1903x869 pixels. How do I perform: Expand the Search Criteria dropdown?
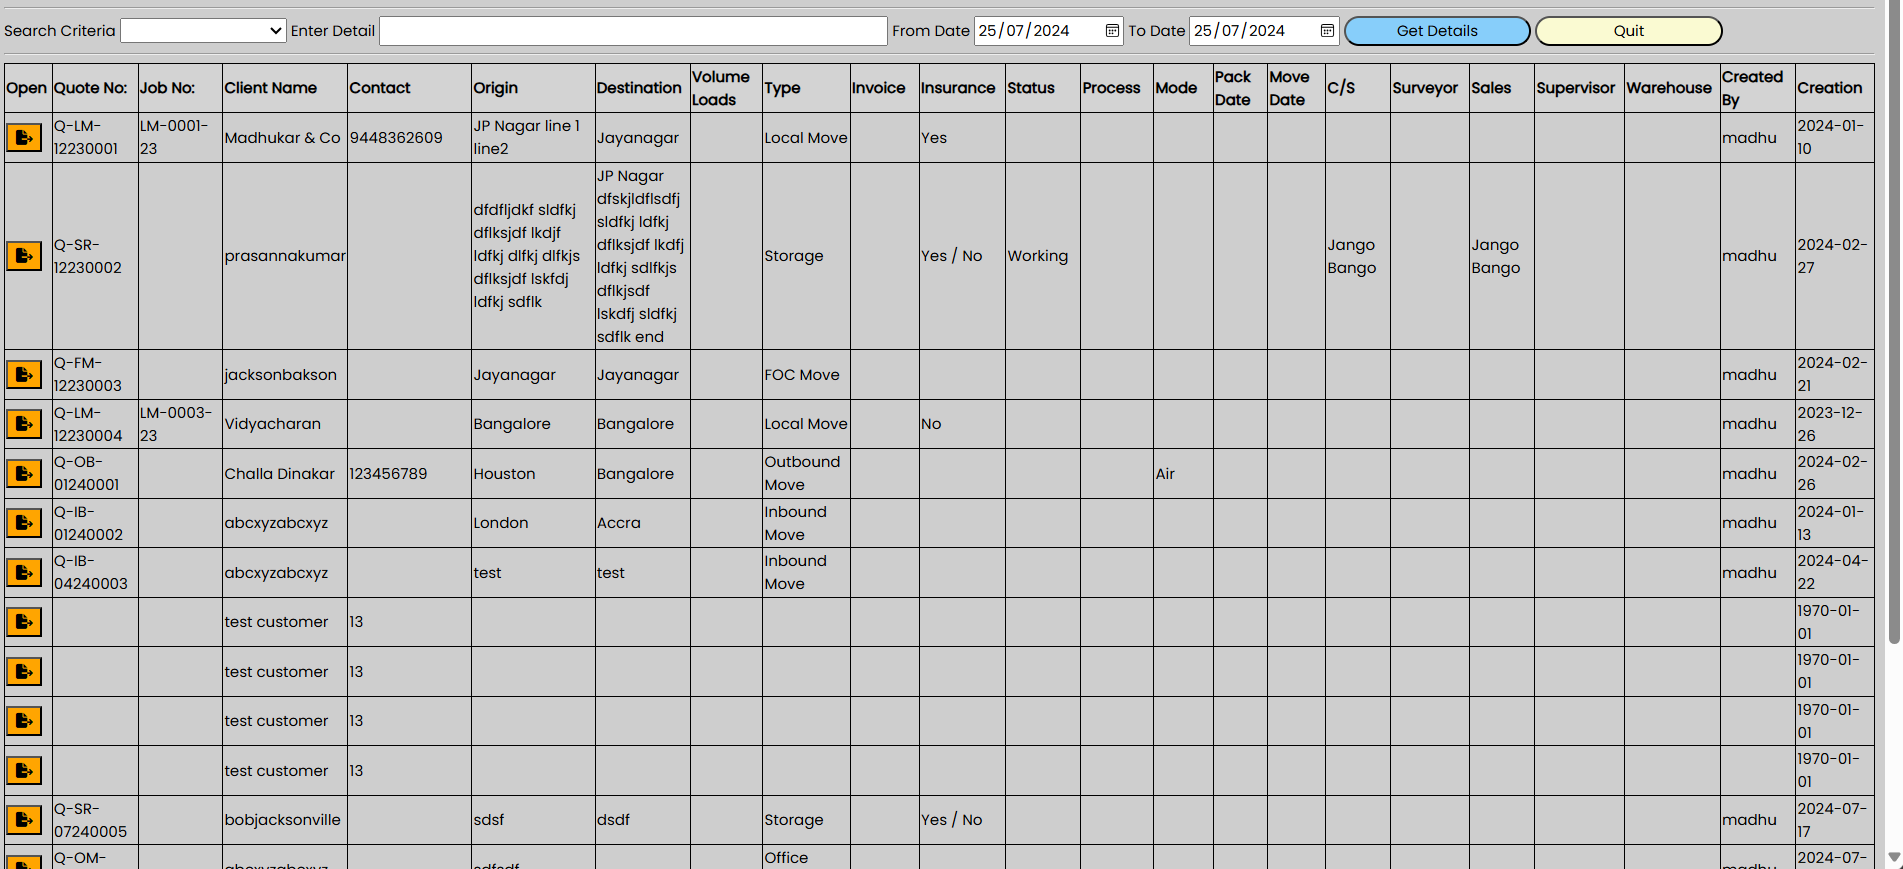(203, 31)
